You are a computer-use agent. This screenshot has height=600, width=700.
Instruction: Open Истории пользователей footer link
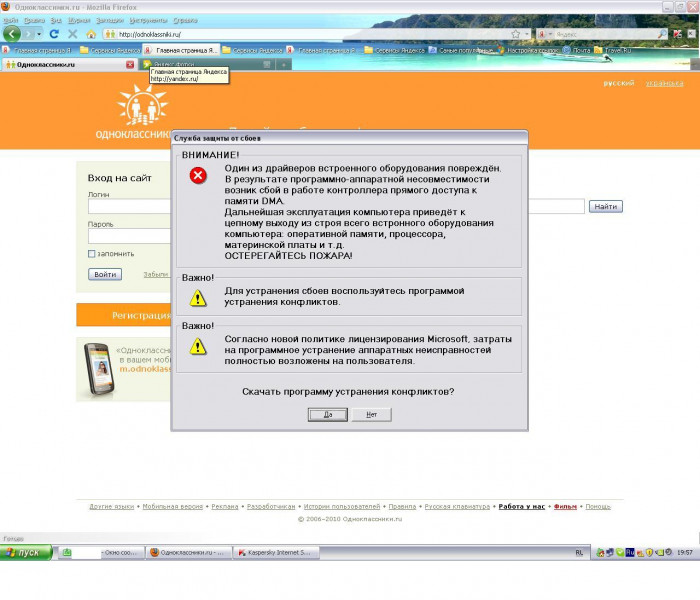click(x=342, y=507)
